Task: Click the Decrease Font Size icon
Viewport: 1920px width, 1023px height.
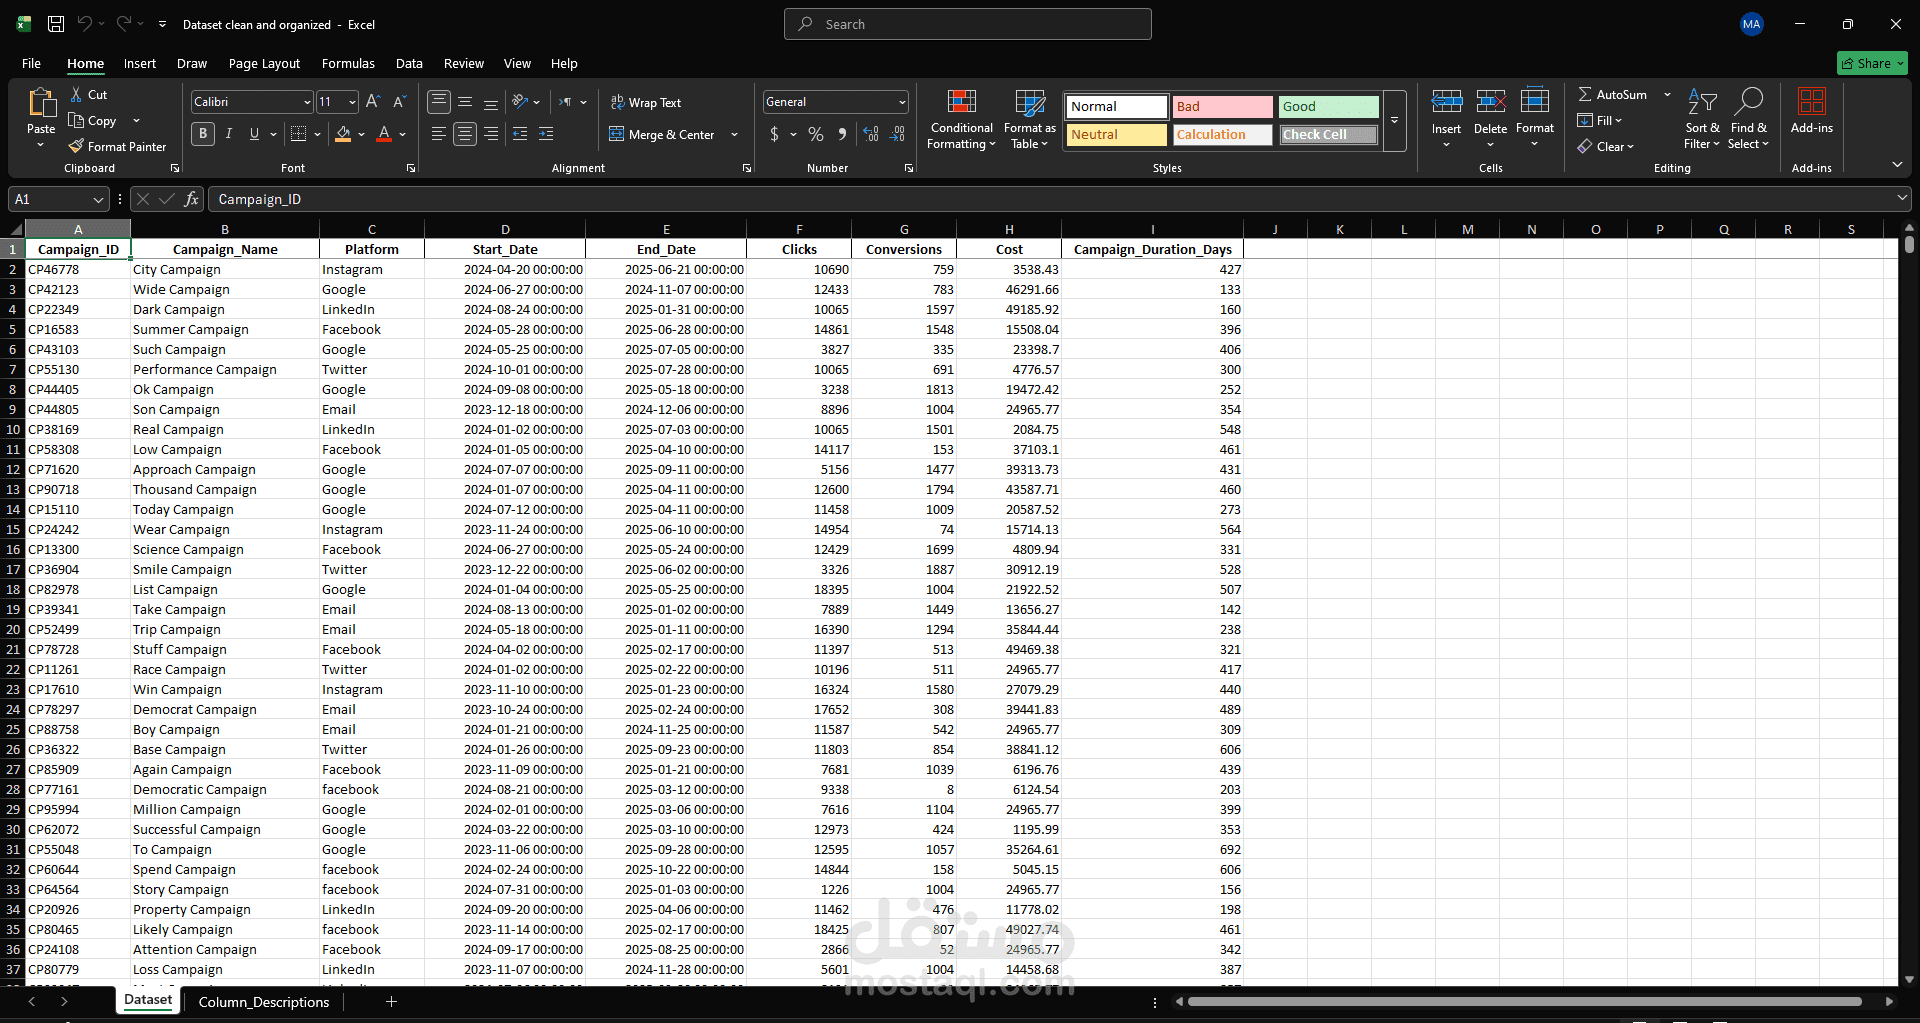Action: click(399, 102)
